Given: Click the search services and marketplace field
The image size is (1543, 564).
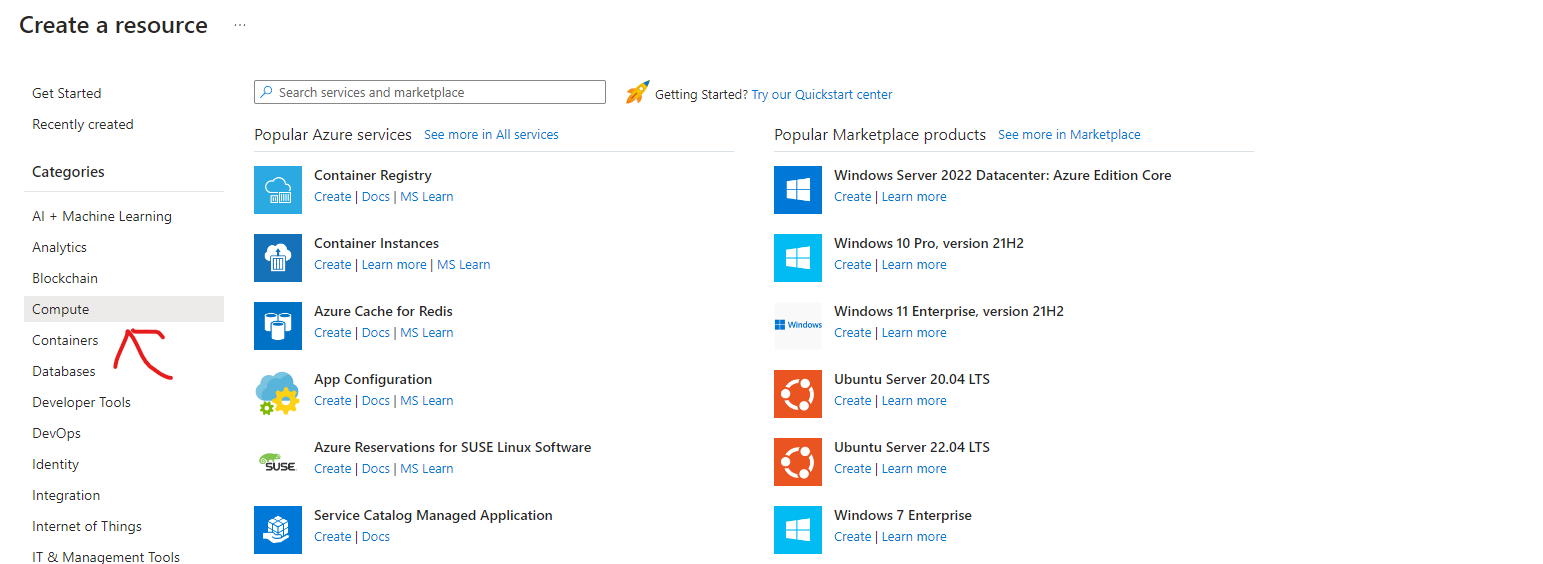Looking at the screenshot, I should click(x=430, y=92).
